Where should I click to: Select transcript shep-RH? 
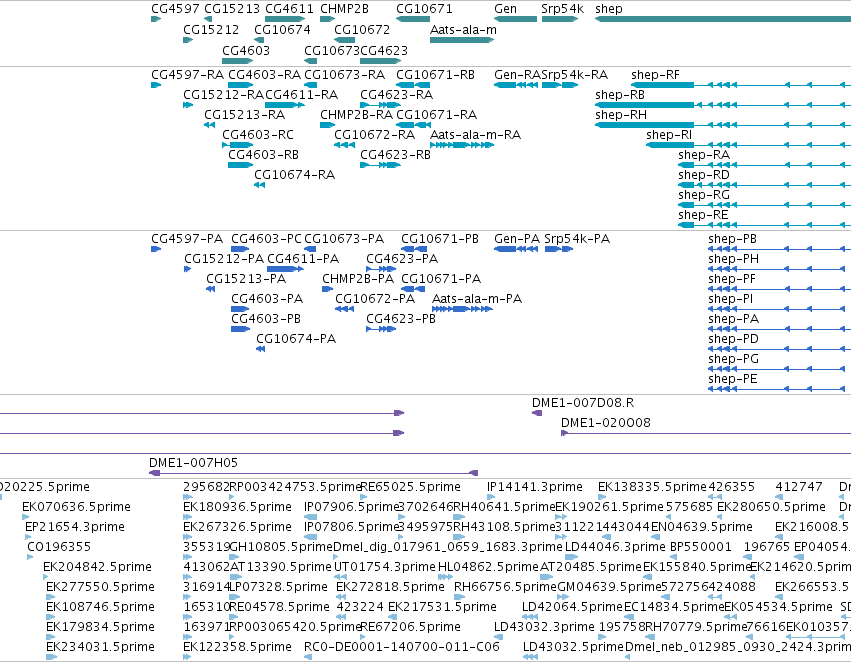(620, 114)
